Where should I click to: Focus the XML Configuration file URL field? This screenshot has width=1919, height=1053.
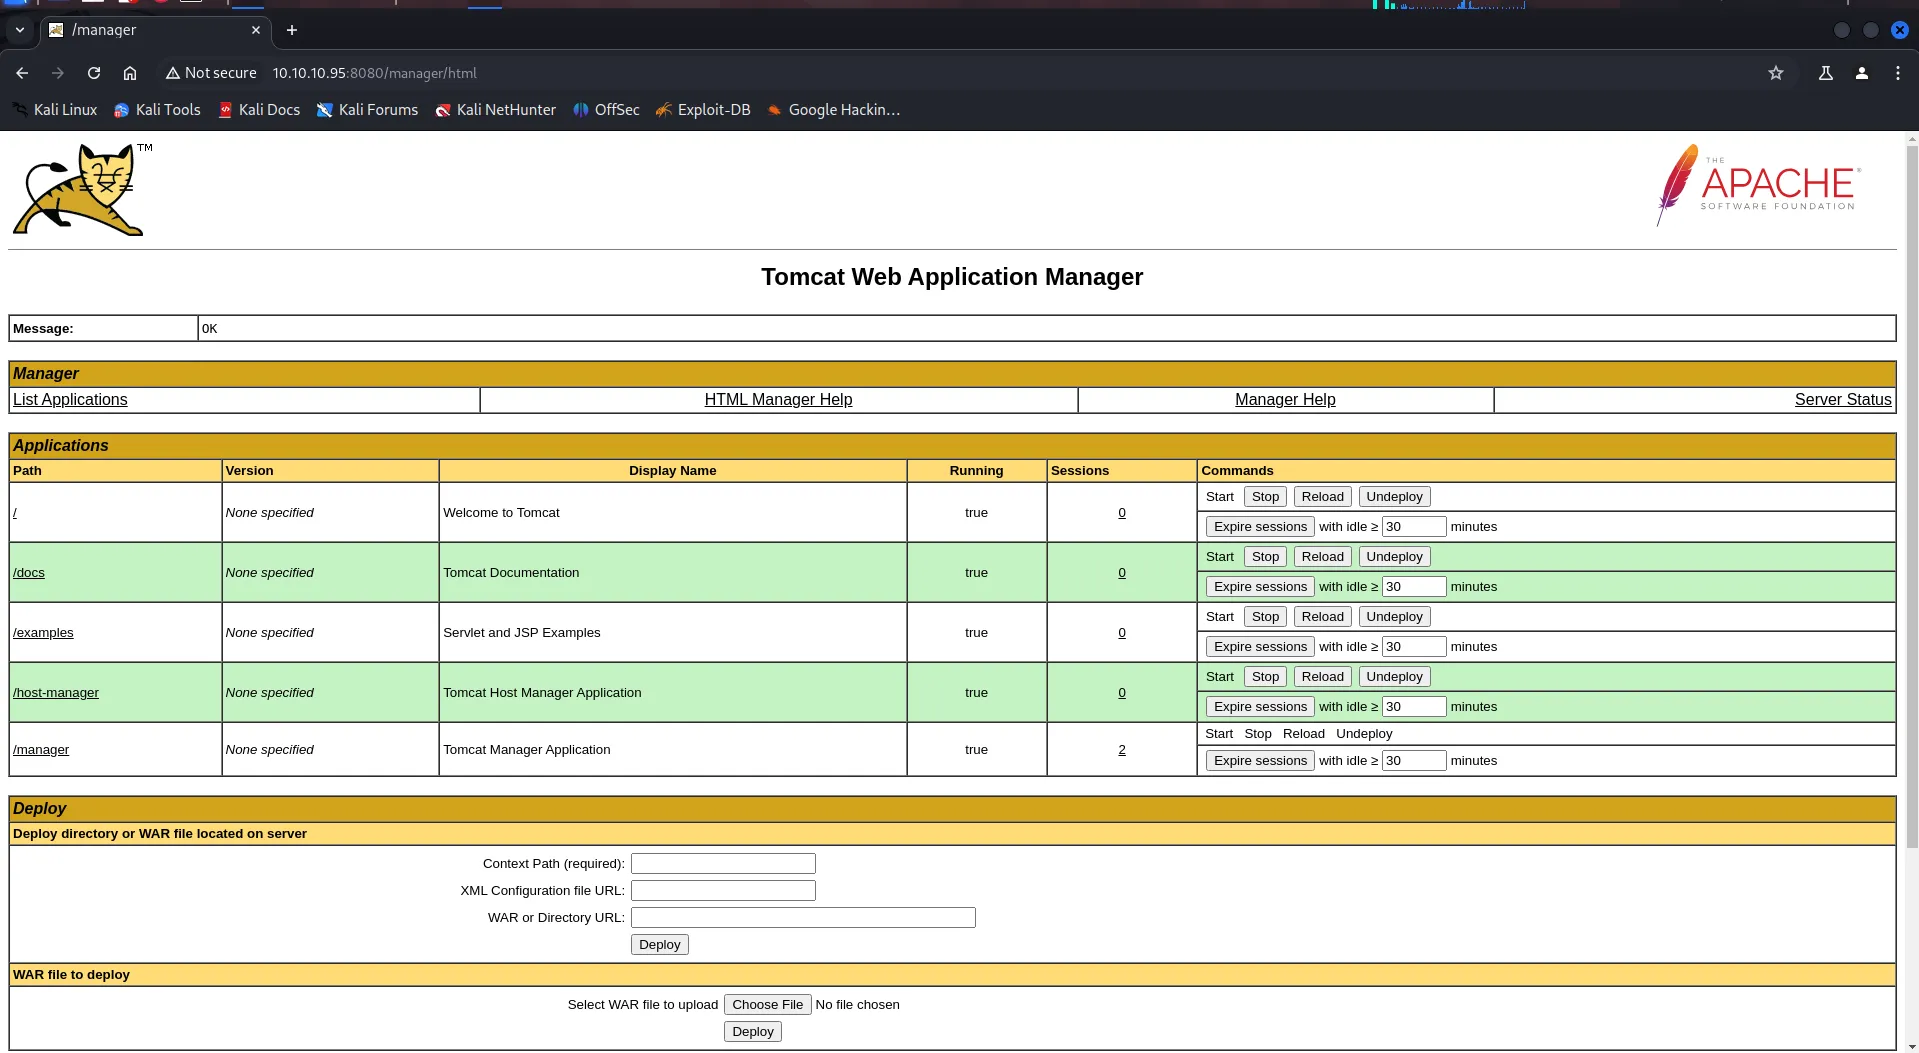723,891
